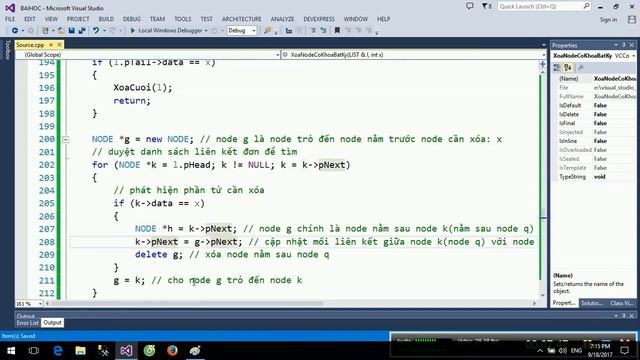
Task: Open the DEVEXPRESS menu
Action: point(319,19)
